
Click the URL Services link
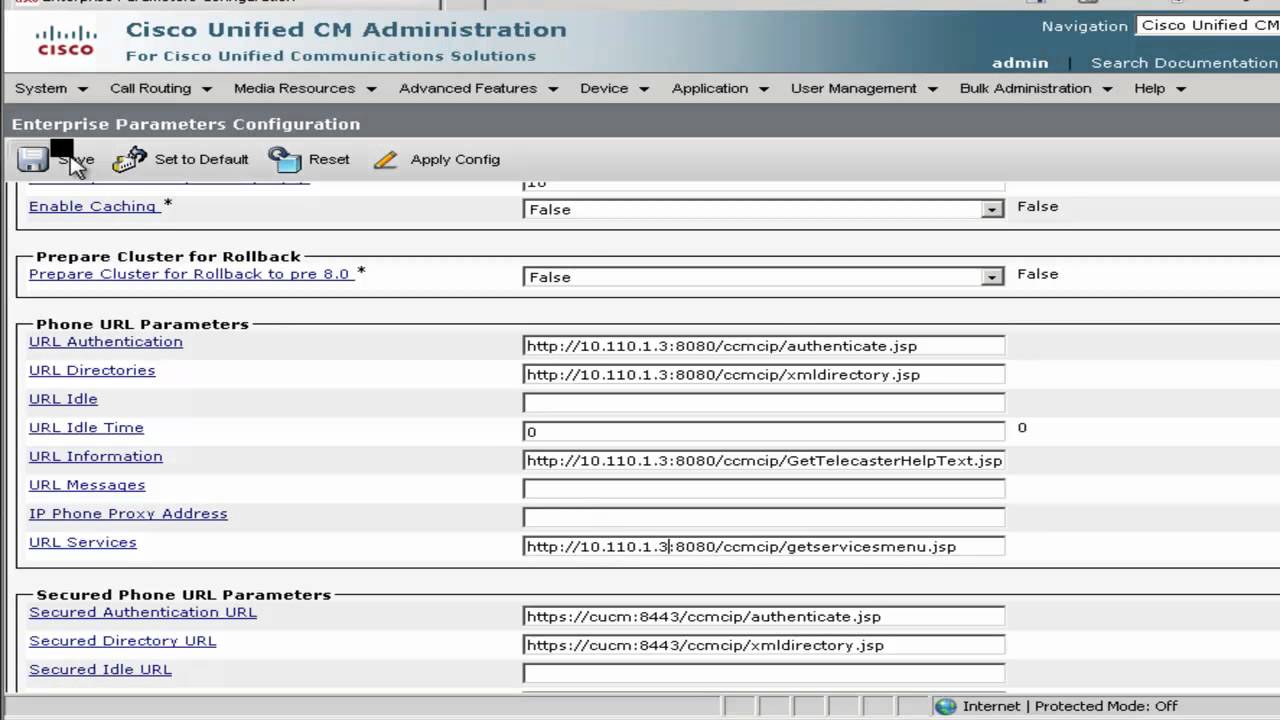[x=82, y=542]
